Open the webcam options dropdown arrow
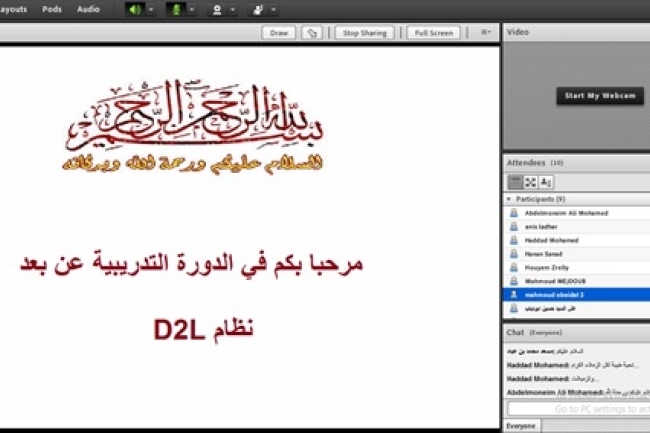Viewport: 650px width, 433px height. (x=233, y=9)
